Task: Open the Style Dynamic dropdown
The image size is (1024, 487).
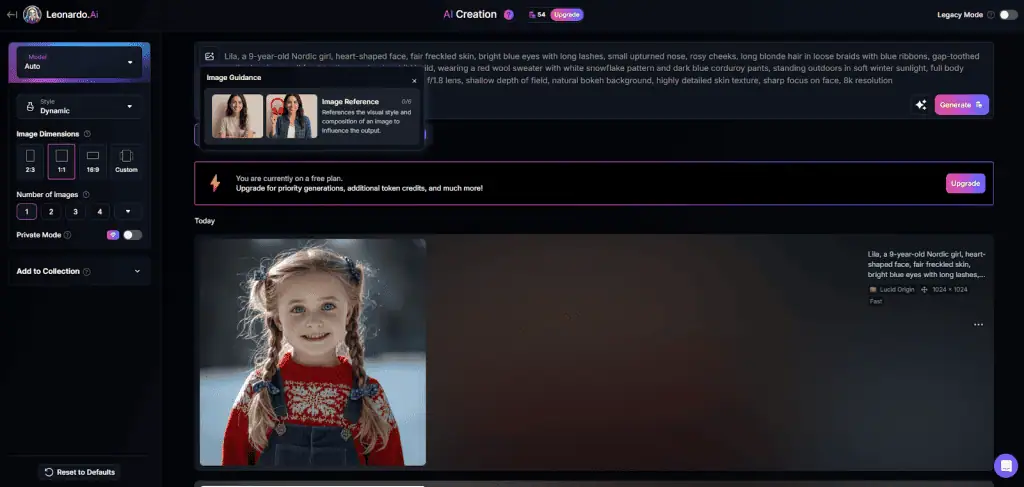Action: (x=79, y=106)
